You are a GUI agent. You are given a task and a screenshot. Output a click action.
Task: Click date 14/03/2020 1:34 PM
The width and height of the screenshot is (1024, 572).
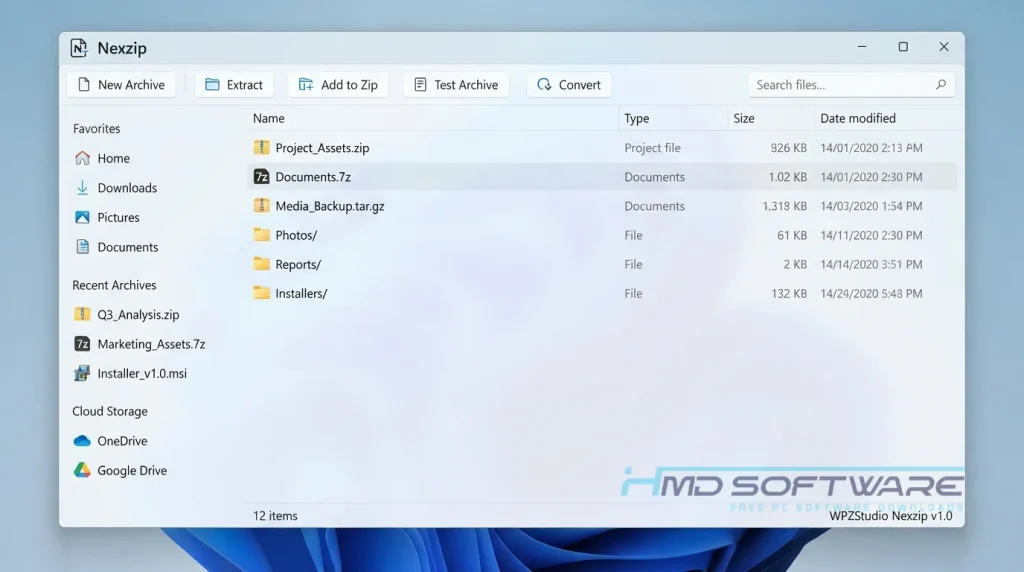[871, 206]
